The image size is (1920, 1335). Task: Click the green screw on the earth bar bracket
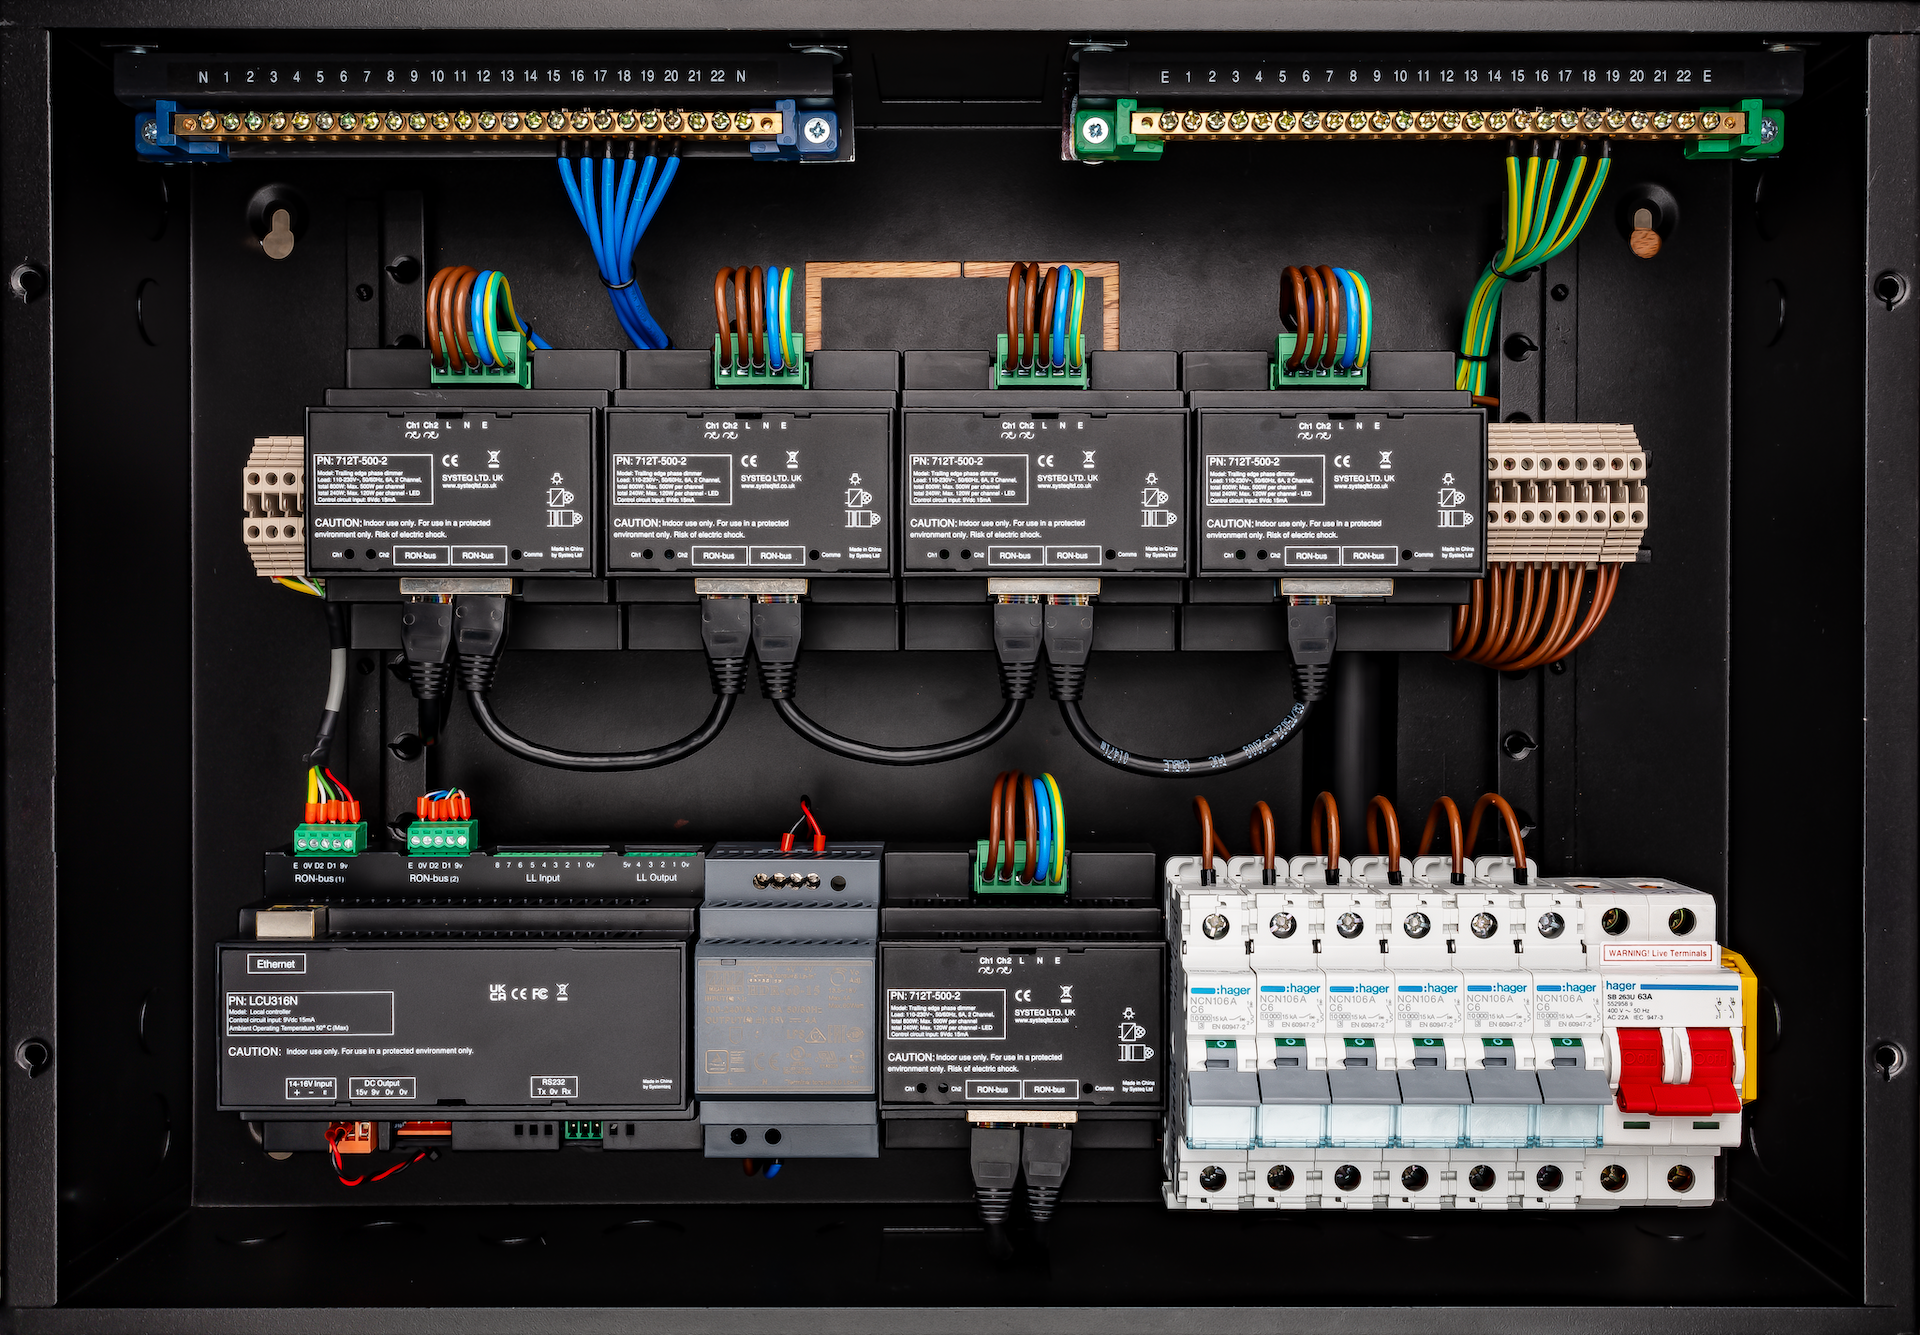click(x=1095, y=130)
